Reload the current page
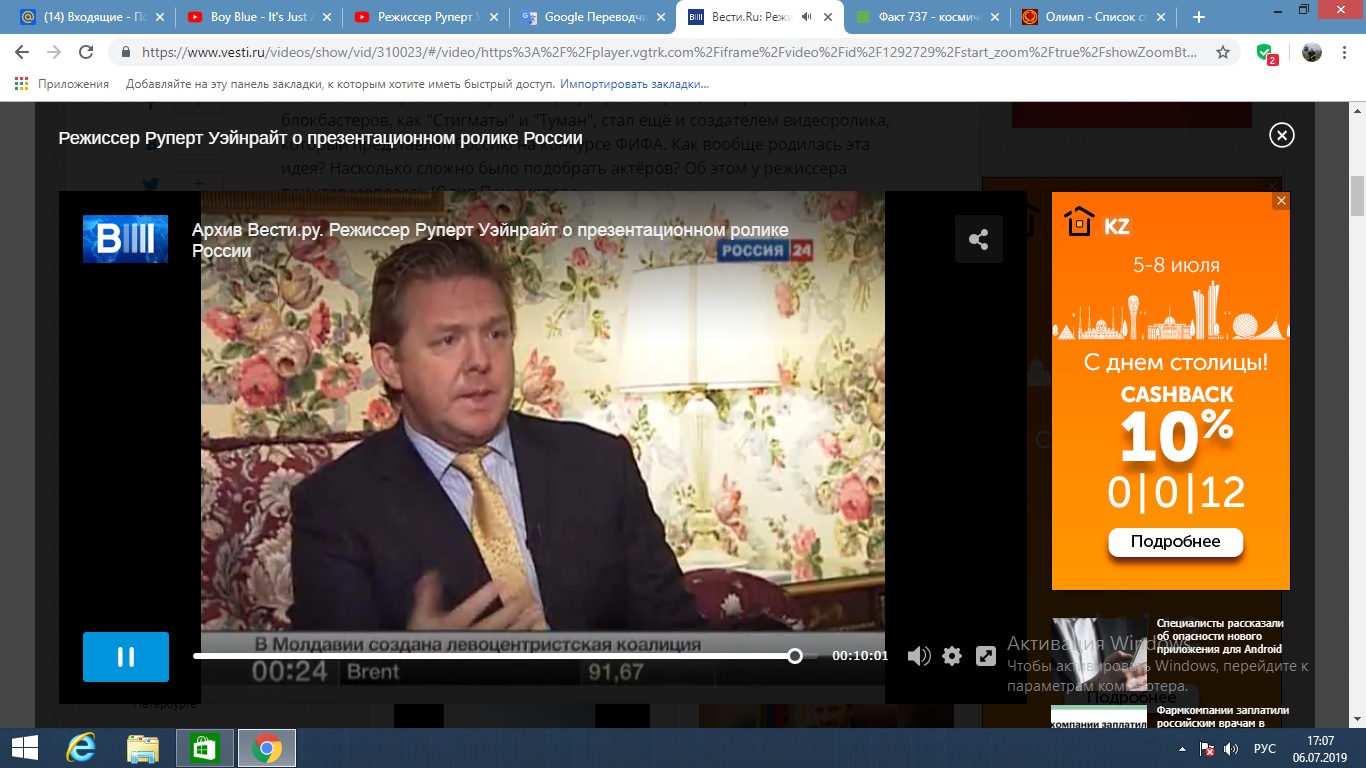The image size is (1366, 768). pos(86,52)
